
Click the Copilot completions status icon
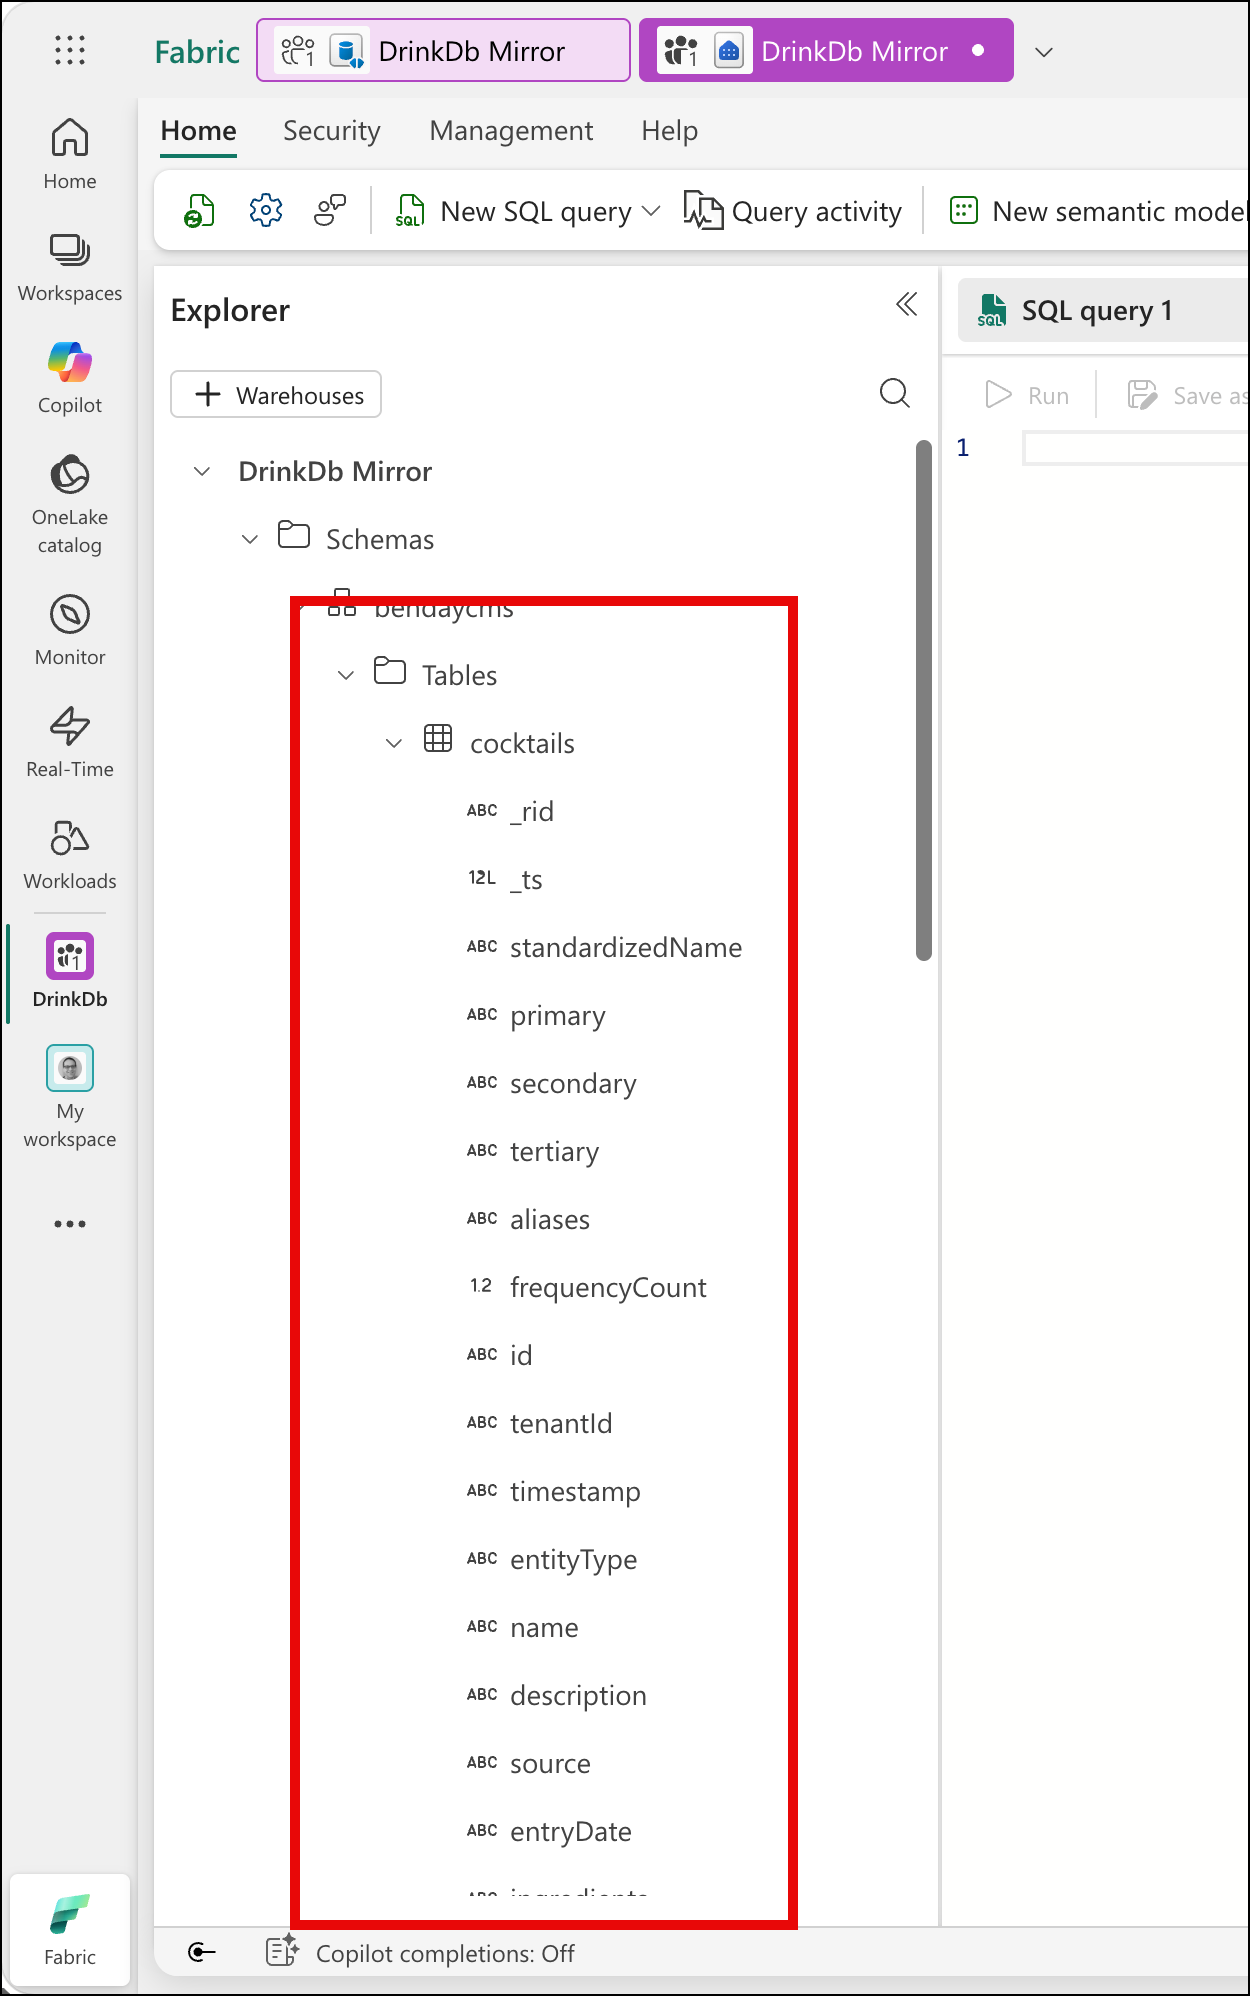coord(283,1951)
